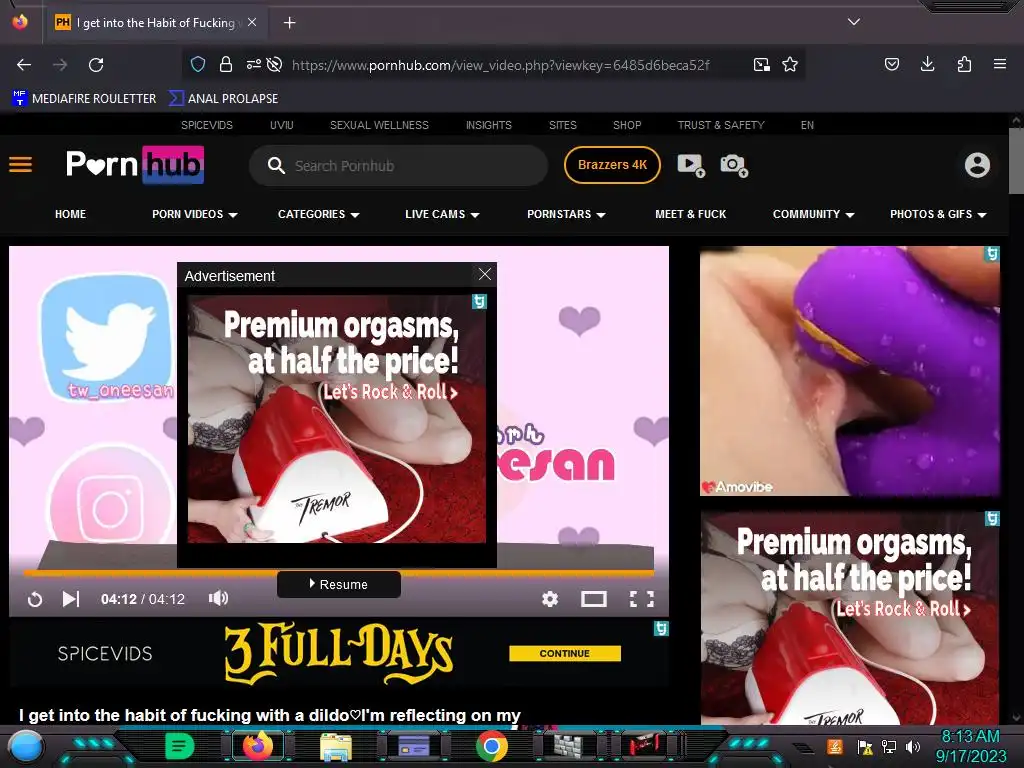Viewport: 1024px width, 768px height.
Task: Go to the HOME nav item
Action: click(x=71, y=214)
